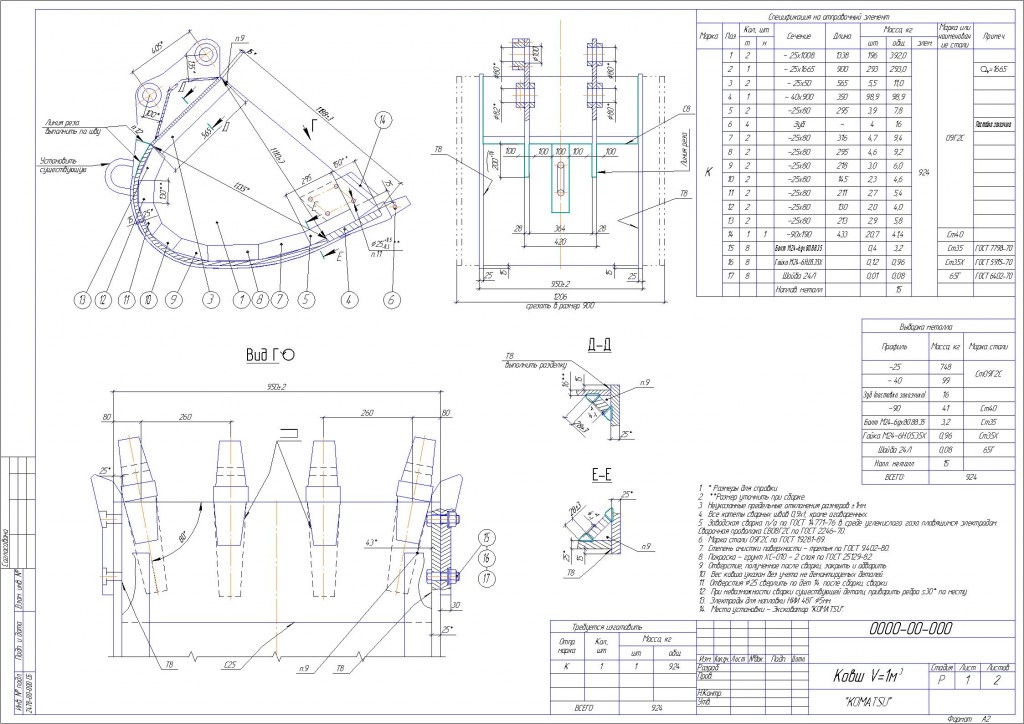
Task: Click position balloon 12
Action: (103, 300)
